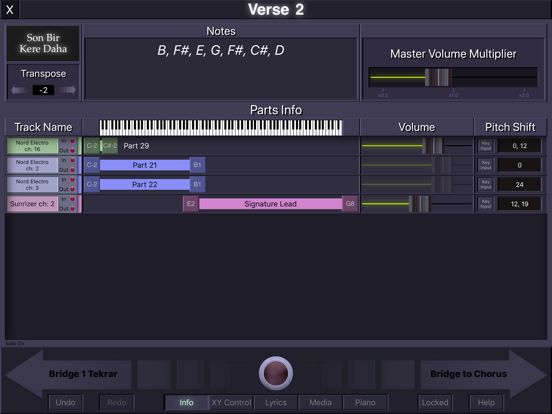This screenshot has height=414, width=552.
Task: Open the Lyrics tab
Action: point(276,402)
